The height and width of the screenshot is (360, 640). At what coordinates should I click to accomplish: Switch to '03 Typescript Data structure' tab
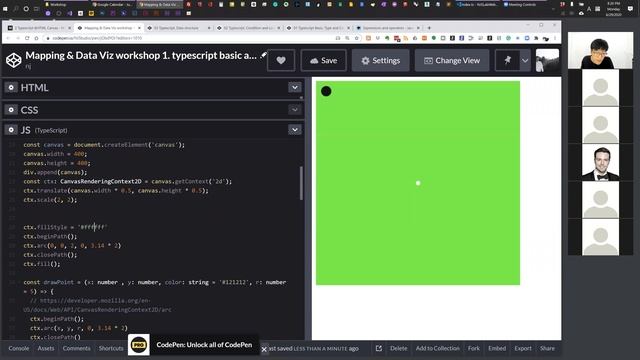click(x=179, y=28)
